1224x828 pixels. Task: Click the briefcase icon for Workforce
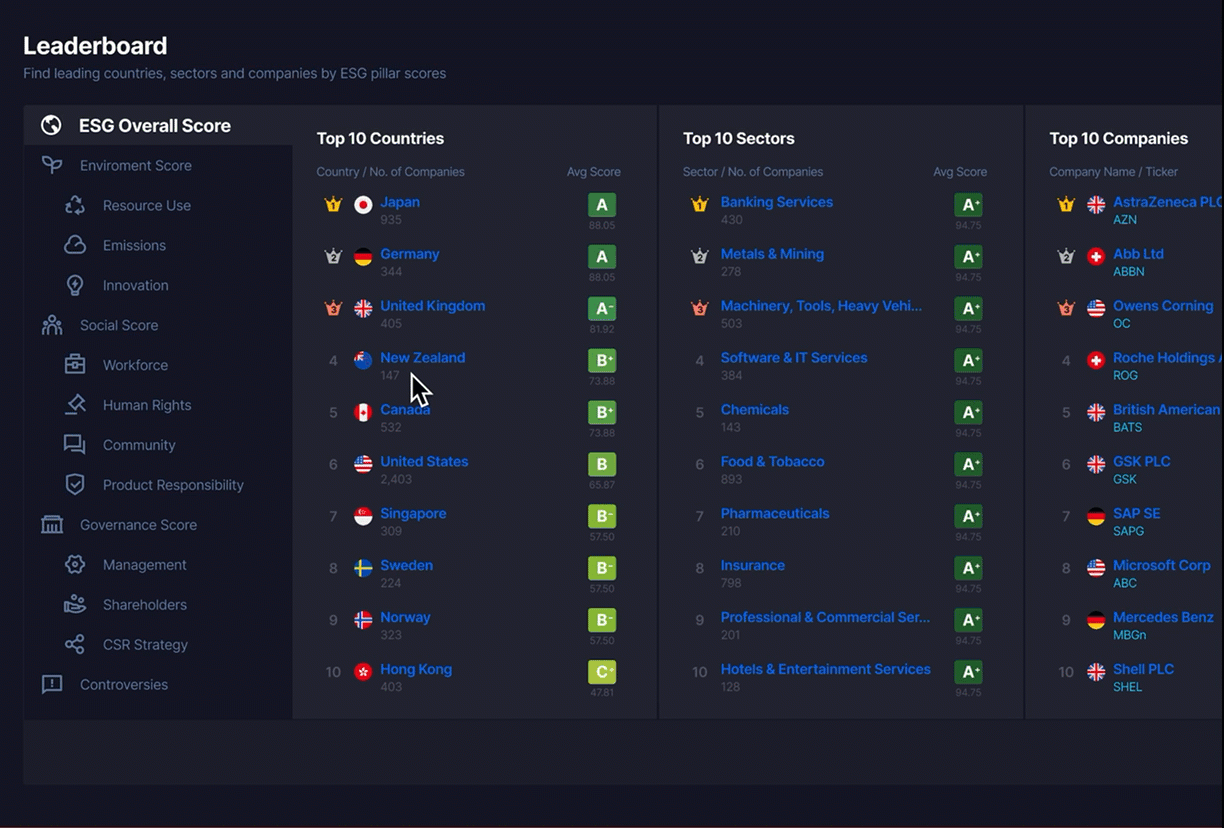click(x=75, y=365)
